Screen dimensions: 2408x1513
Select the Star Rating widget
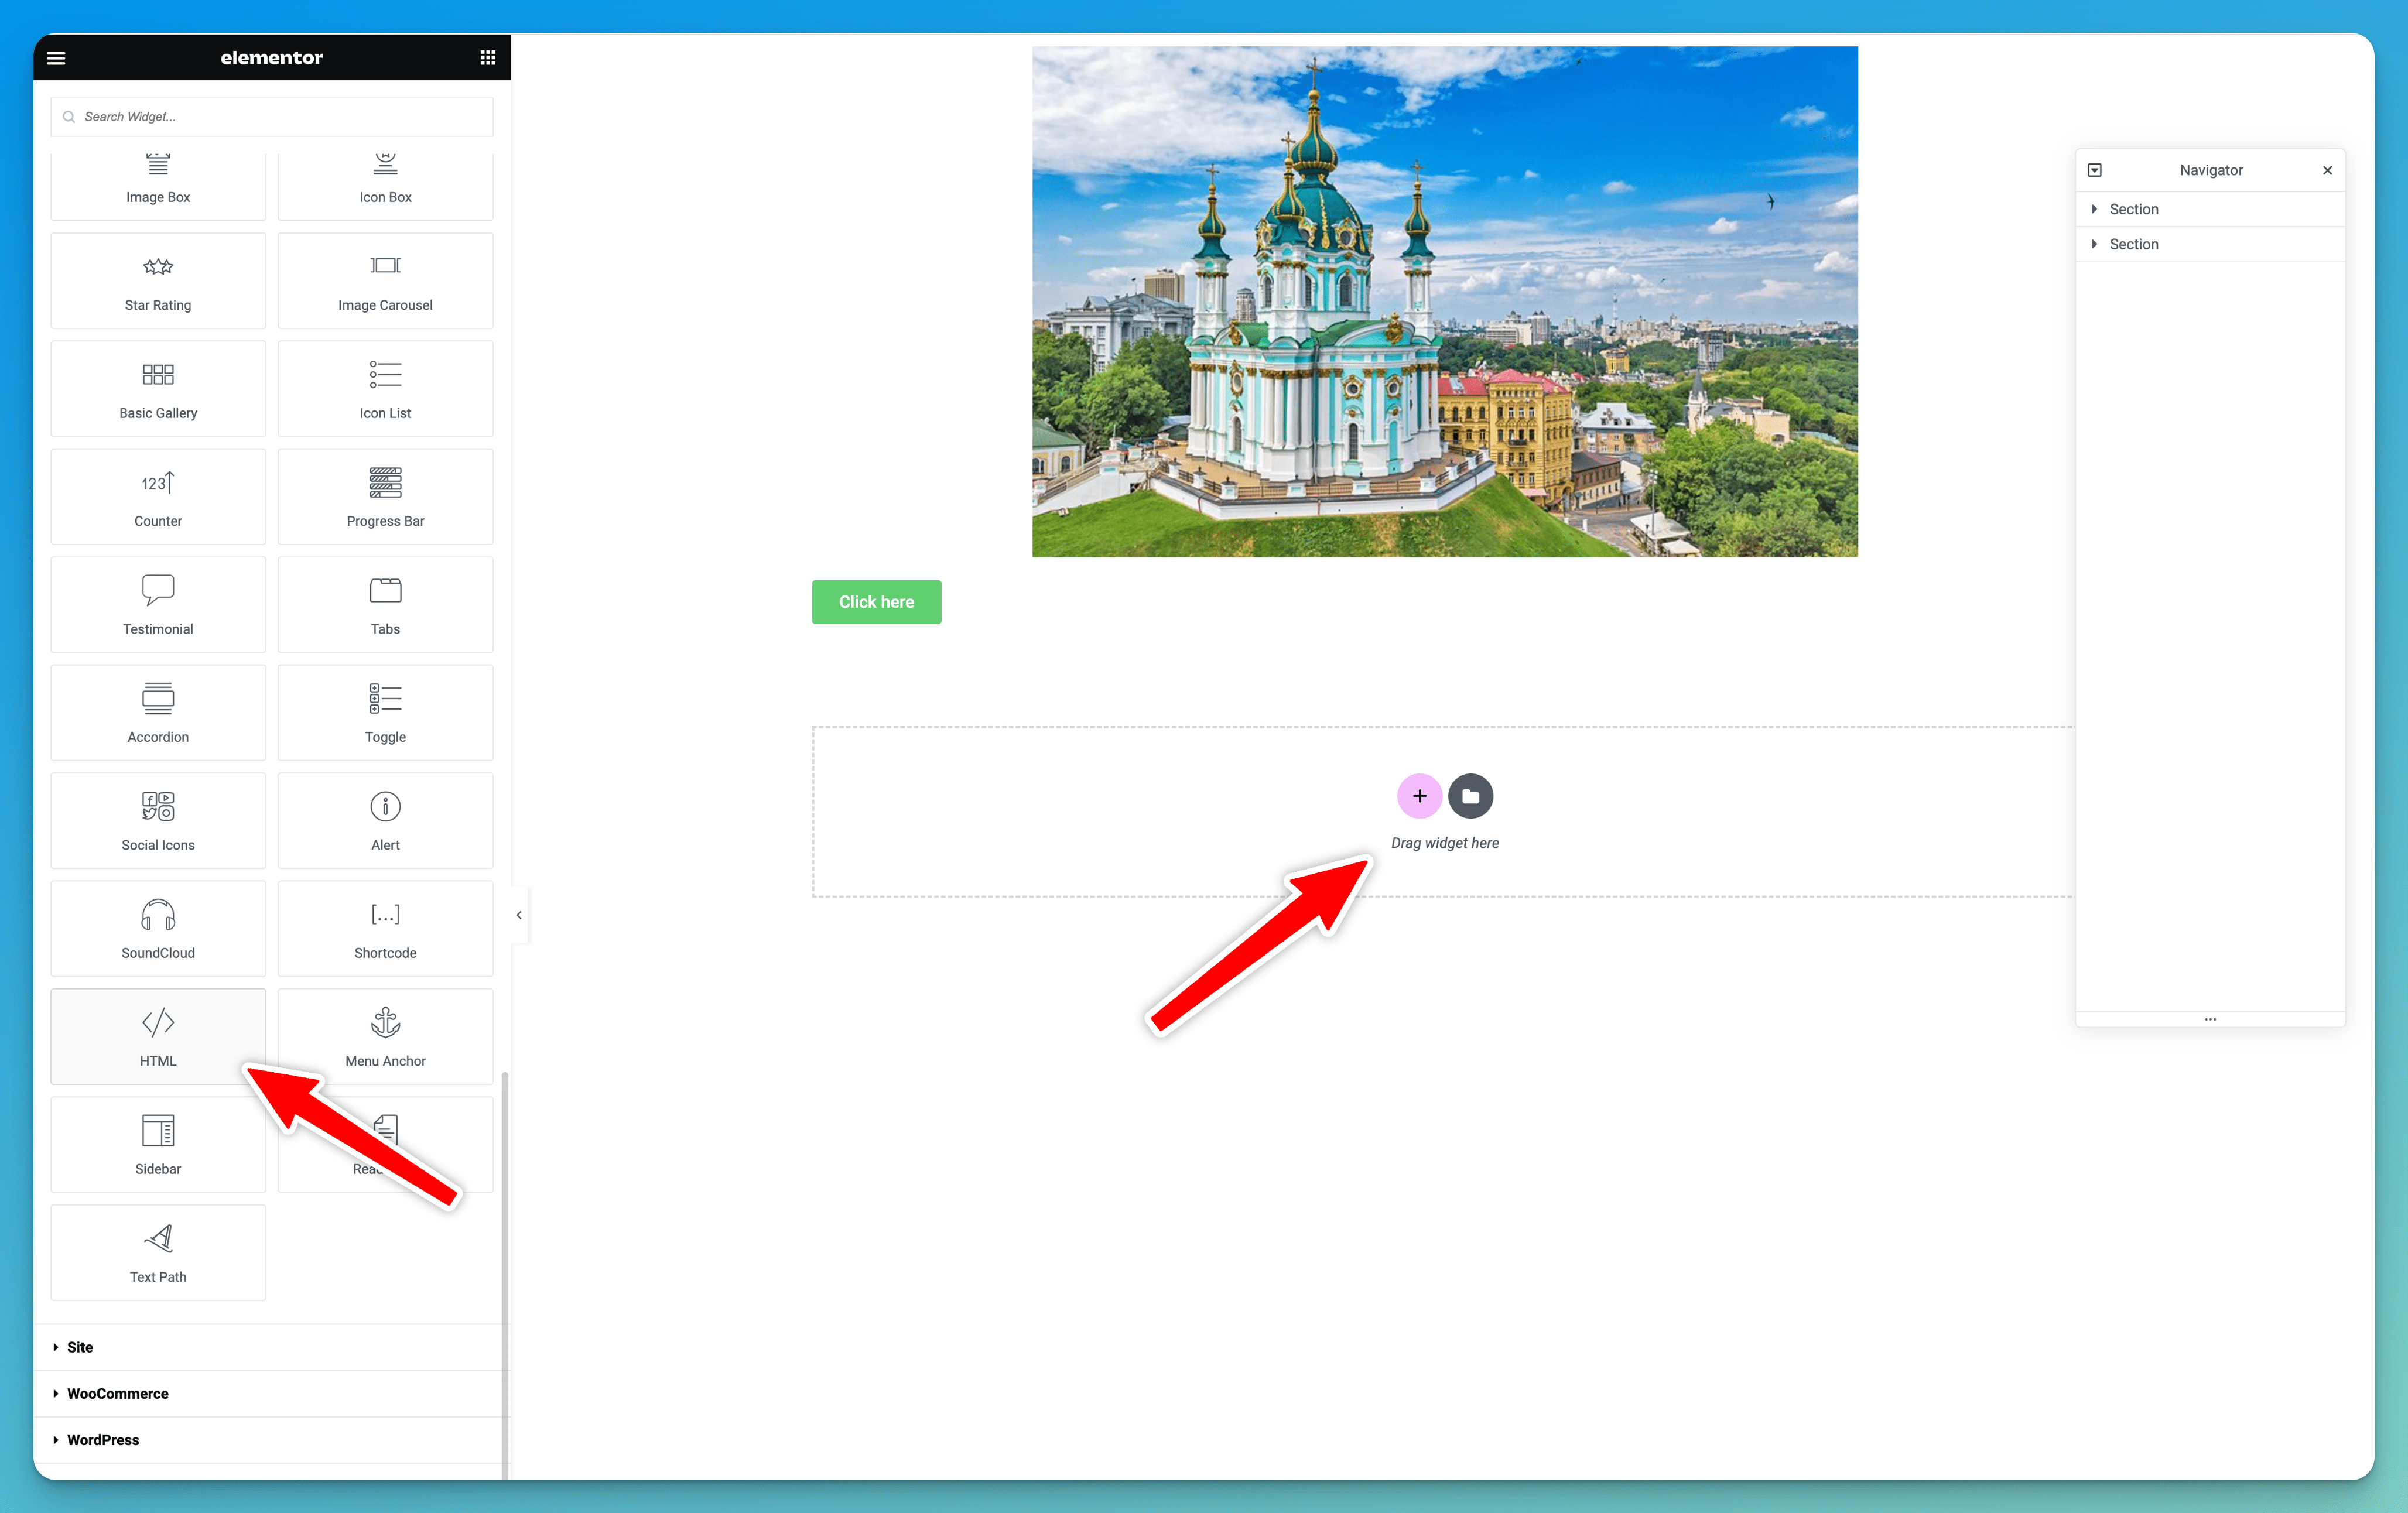[158, 281]
